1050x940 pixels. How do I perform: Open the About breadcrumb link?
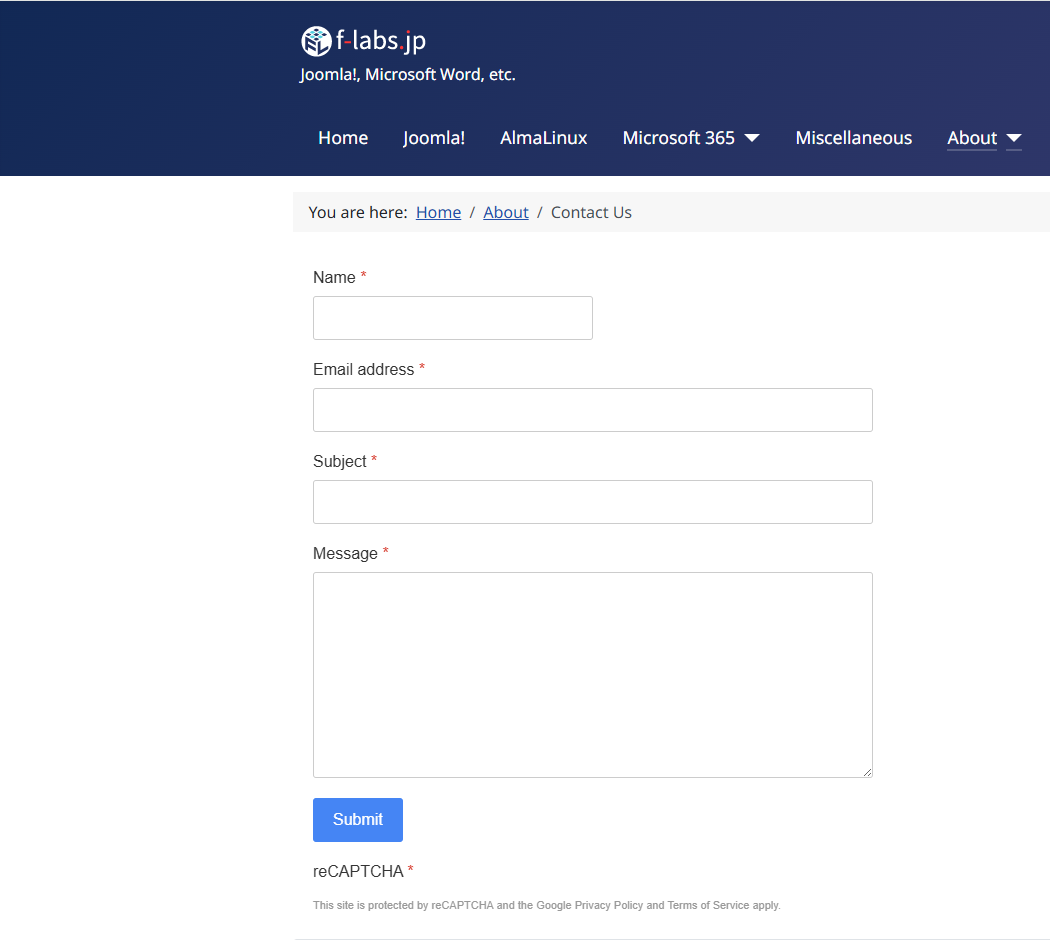coord(505,212)
